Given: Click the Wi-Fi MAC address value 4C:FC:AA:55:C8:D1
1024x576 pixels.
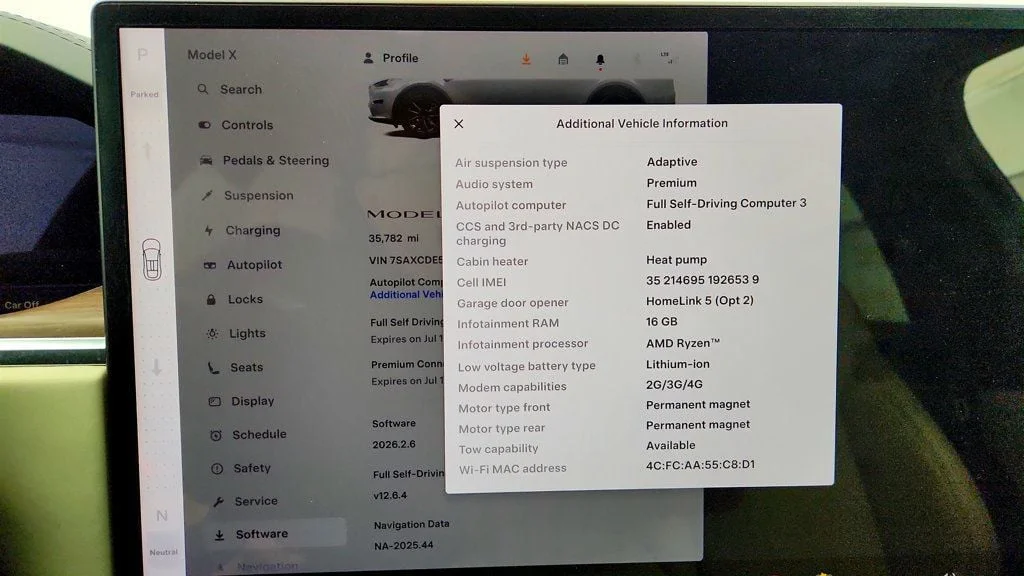Looking at the screenshot, I should pyautogui.click(x=700, y=464).
